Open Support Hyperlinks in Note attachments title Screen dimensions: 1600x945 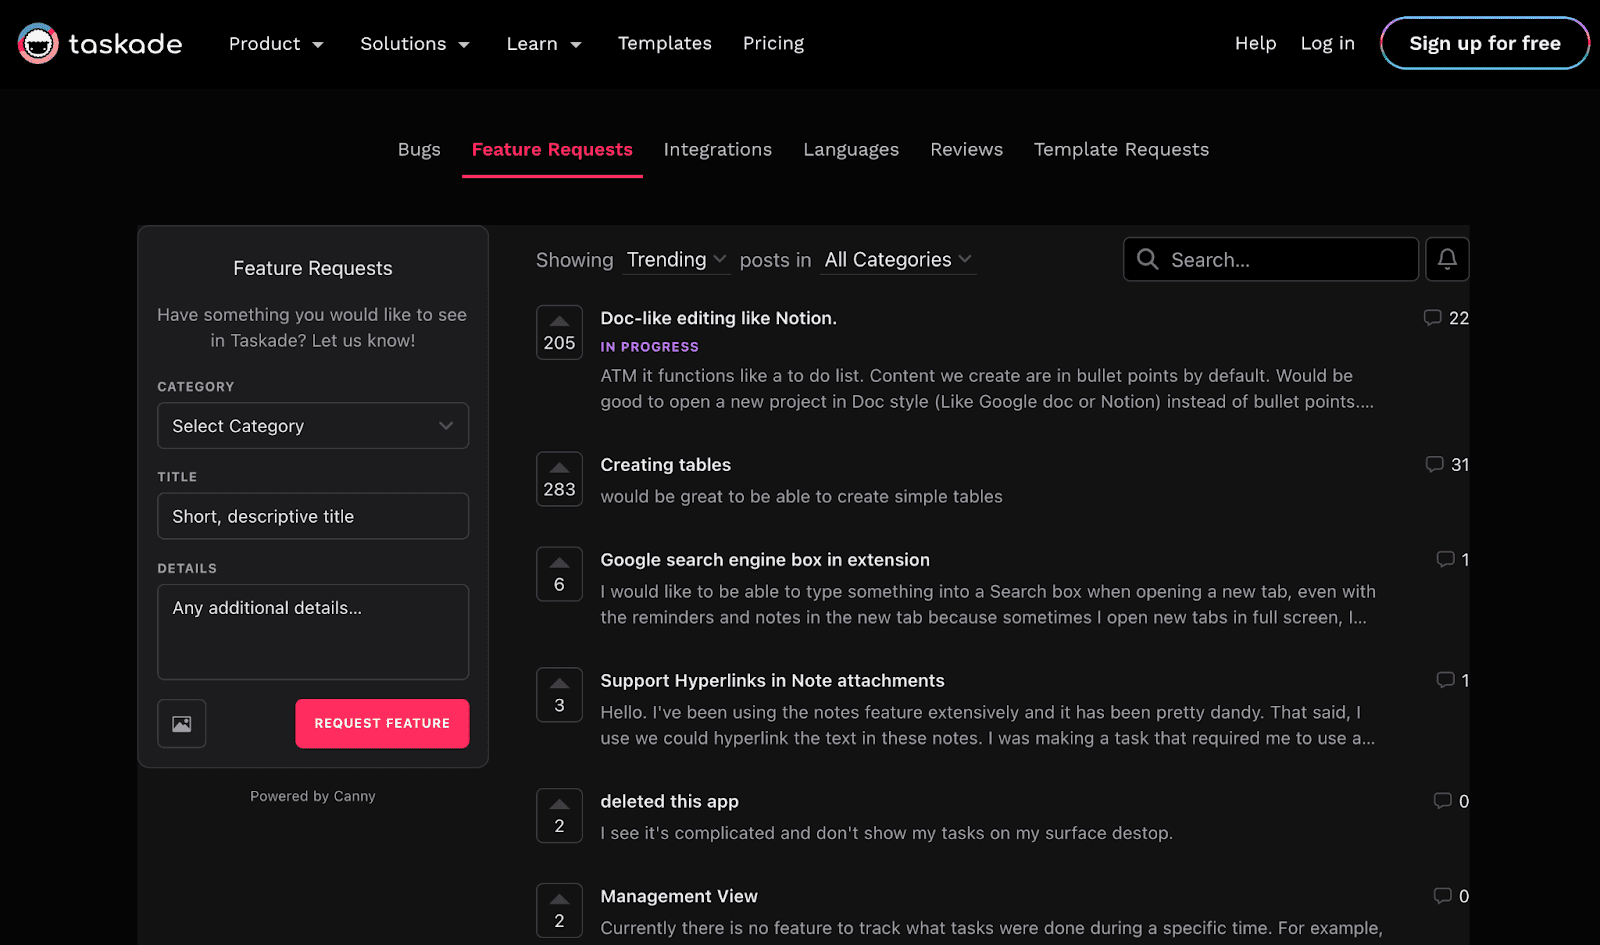coord(772,681)
